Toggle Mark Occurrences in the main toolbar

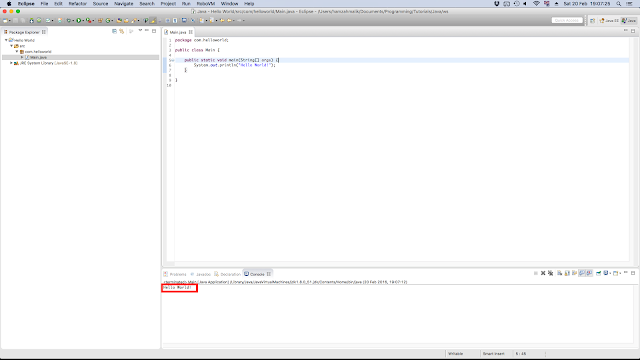point(153,20)
